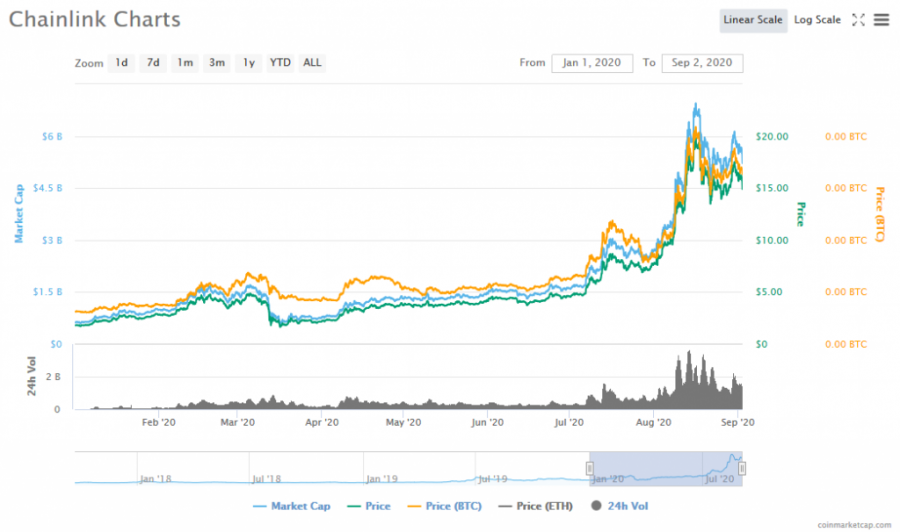Viewport: 900px width, 532px height.
Task: Toggle Price (ETH) series in legend
Action: [536, 506]
